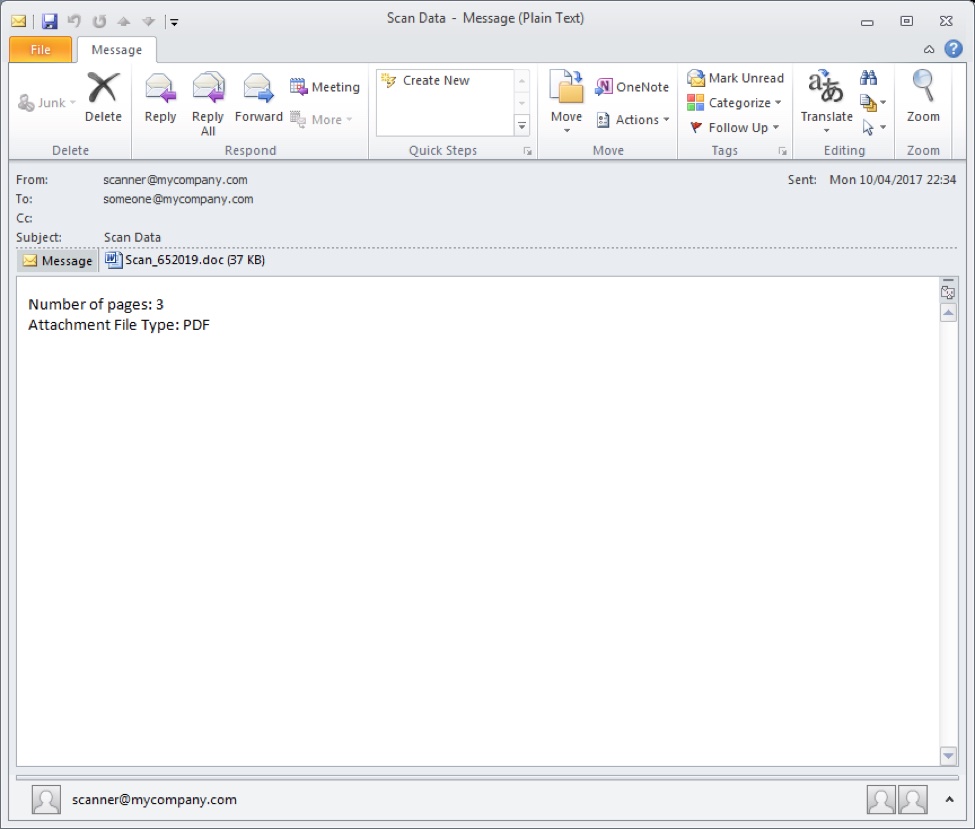975x829 pixels.
Task: Open the Junk dropdown
Action: [x=47, y=103]
